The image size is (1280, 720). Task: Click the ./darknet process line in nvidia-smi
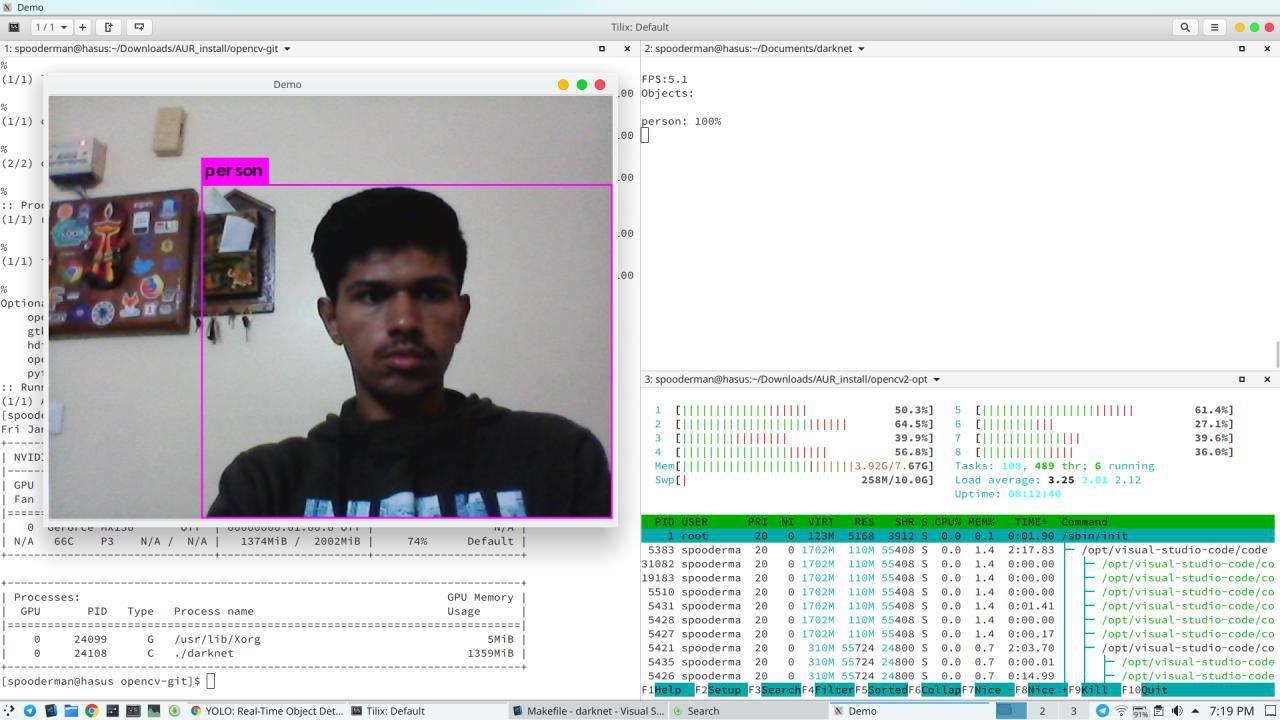pos(264,653)
